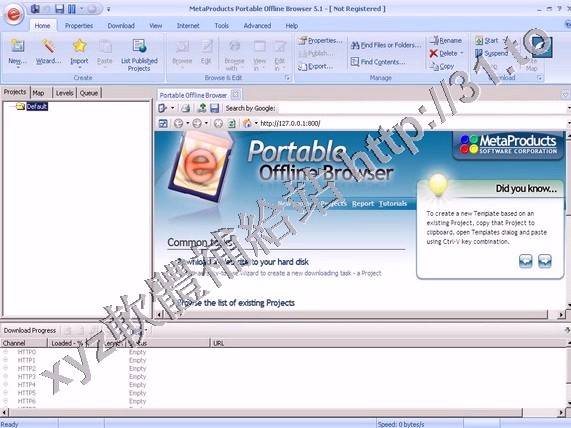Click the Edit in icon
The image size is (571, 428).
point(280,47)
